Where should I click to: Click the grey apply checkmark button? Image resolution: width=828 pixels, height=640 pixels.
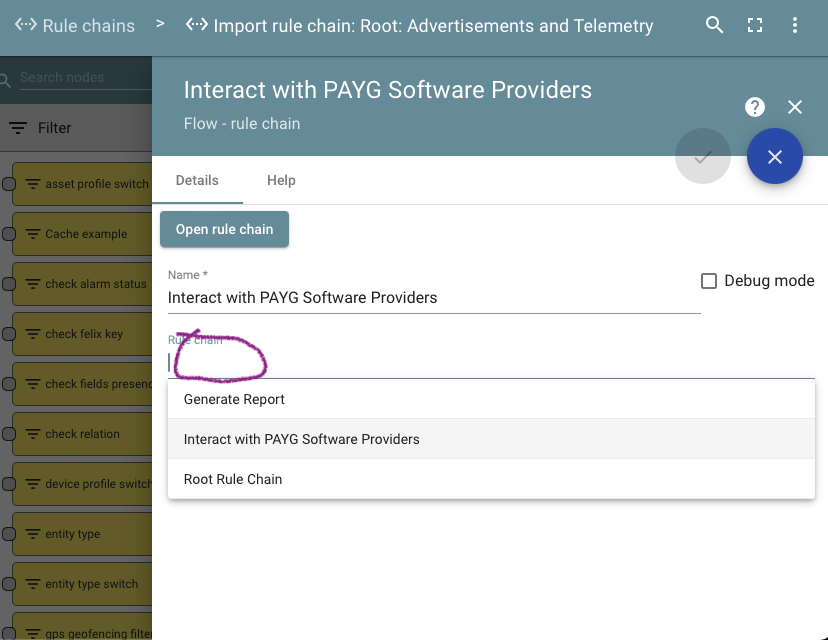[703, 157]
